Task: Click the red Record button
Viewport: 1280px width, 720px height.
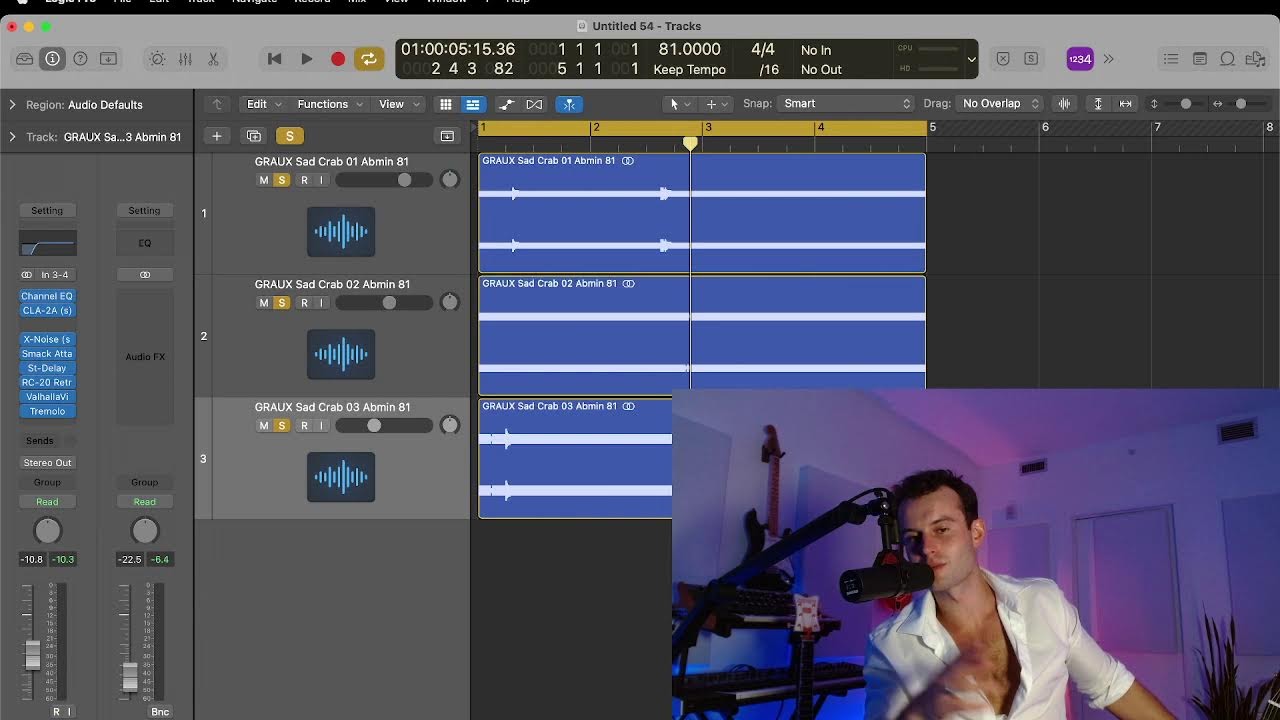Action: pyautogui.click(x=338, y=59)
